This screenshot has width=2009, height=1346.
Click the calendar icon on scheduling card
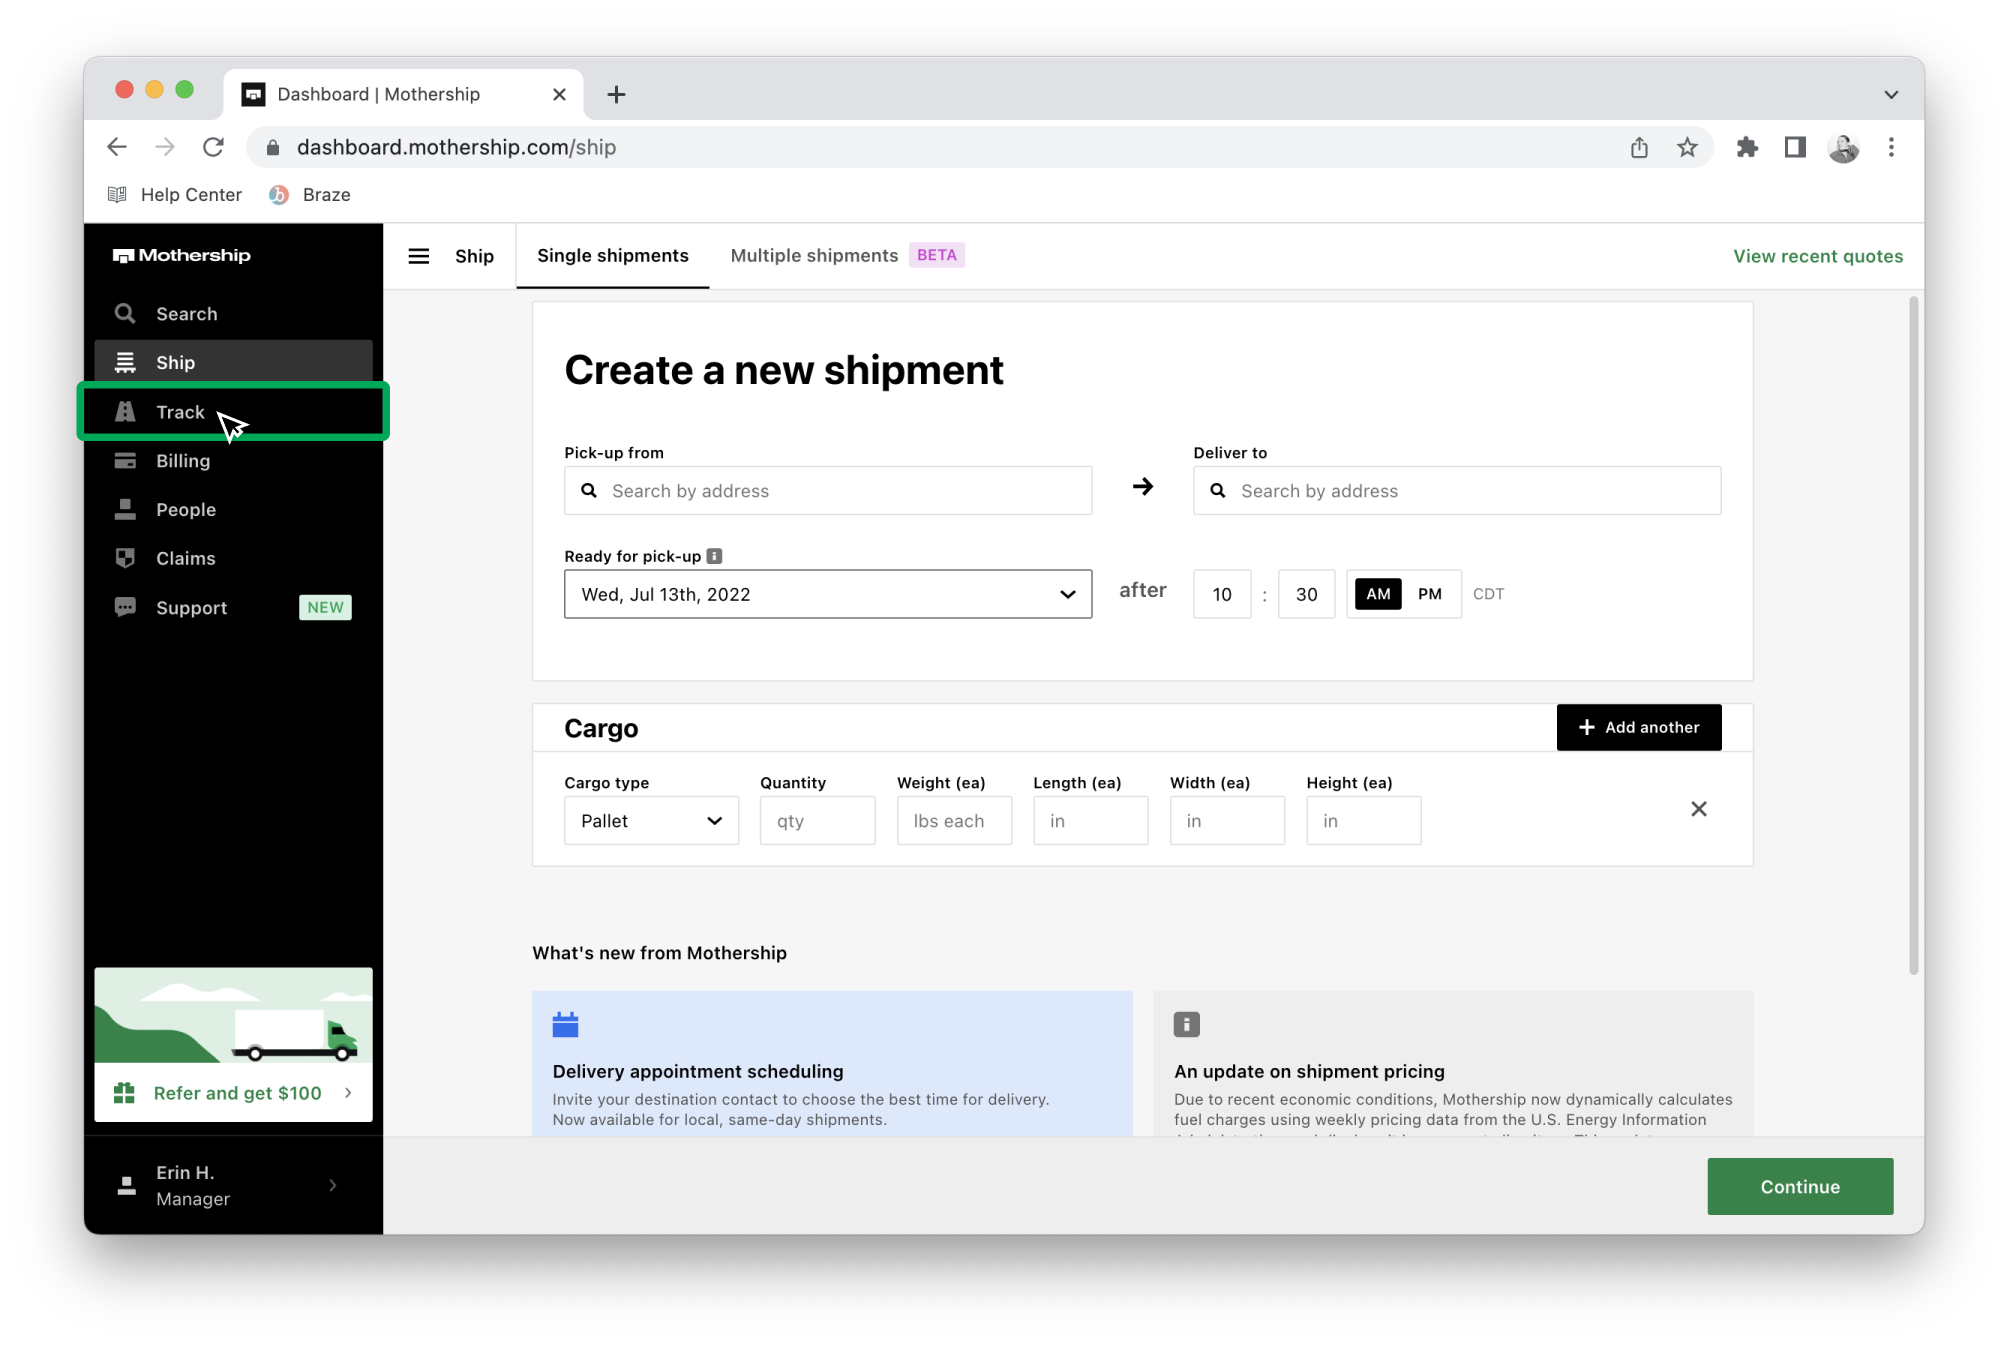point(565,1024)
